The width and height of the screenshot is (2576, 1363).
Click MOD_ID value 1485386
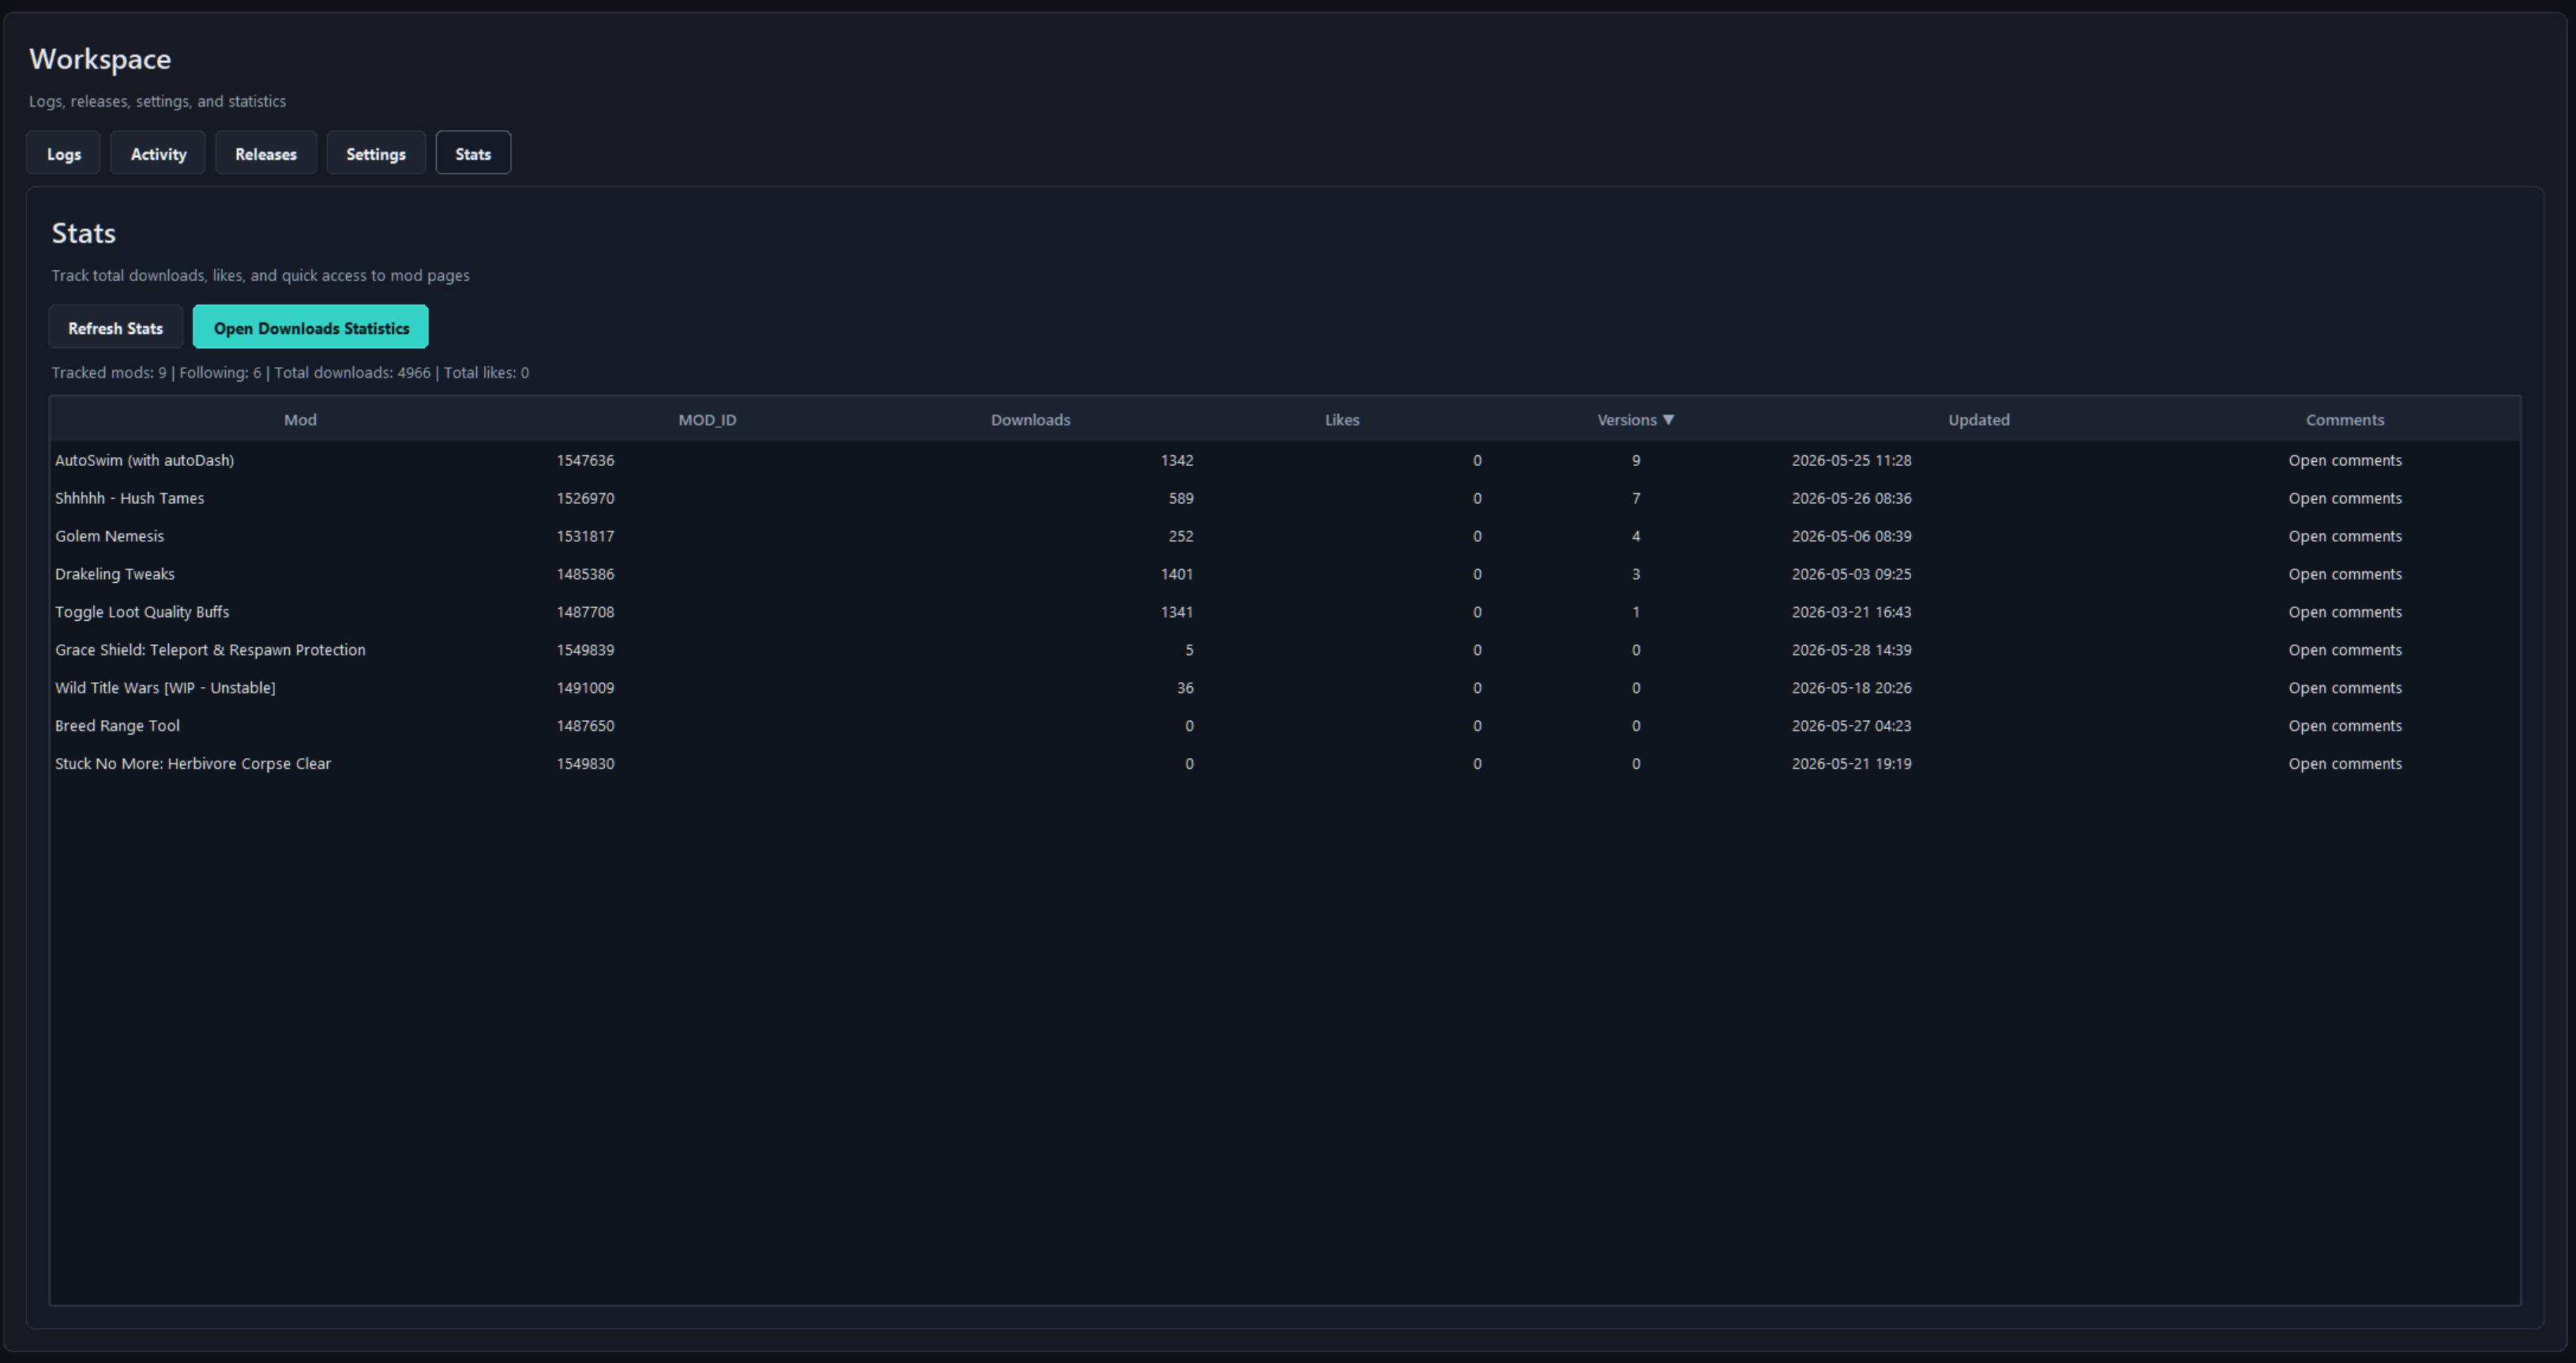[585, 574]
